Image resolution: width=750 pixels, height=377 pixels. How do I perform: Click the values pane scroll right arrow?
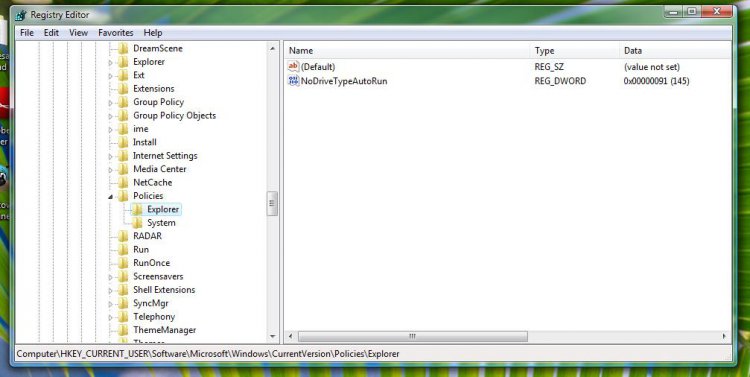724,336
